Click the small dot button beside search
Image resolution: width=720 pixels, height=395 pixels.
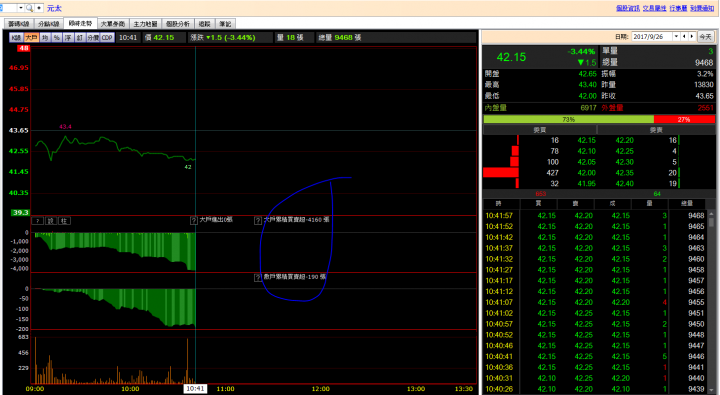click(39, 8)
